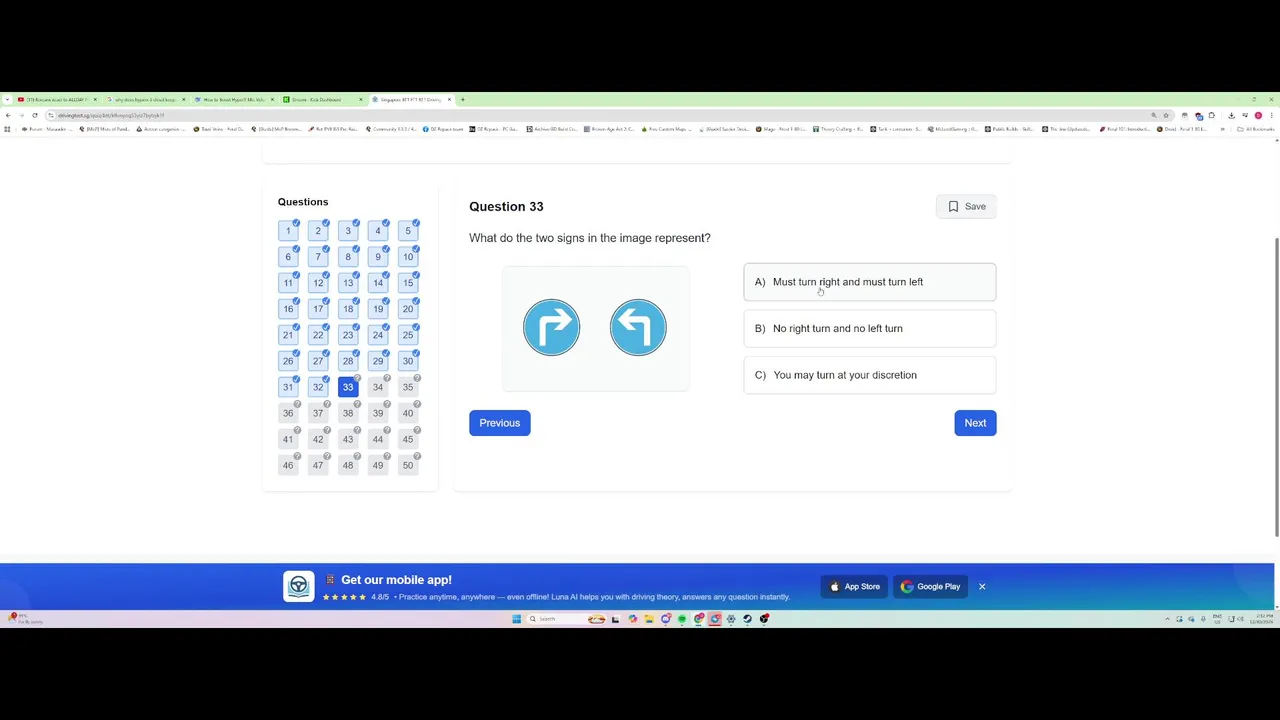The width and height of the screenshot is (1280, 720).
Task: Choose answer A: Must turn right and left
Action: pyautogui.click(x=869, y=282)
